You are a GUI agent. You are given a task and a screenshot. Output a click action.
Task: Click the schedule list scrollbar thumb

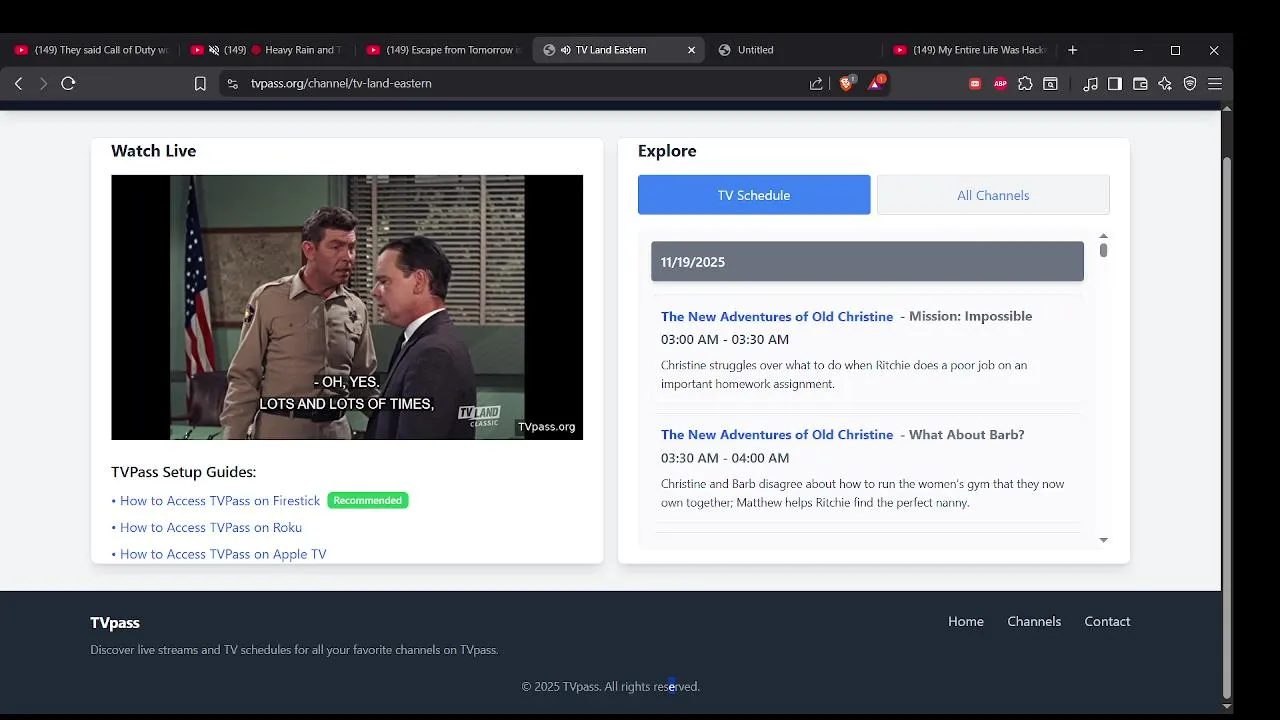click(1103, 250)
